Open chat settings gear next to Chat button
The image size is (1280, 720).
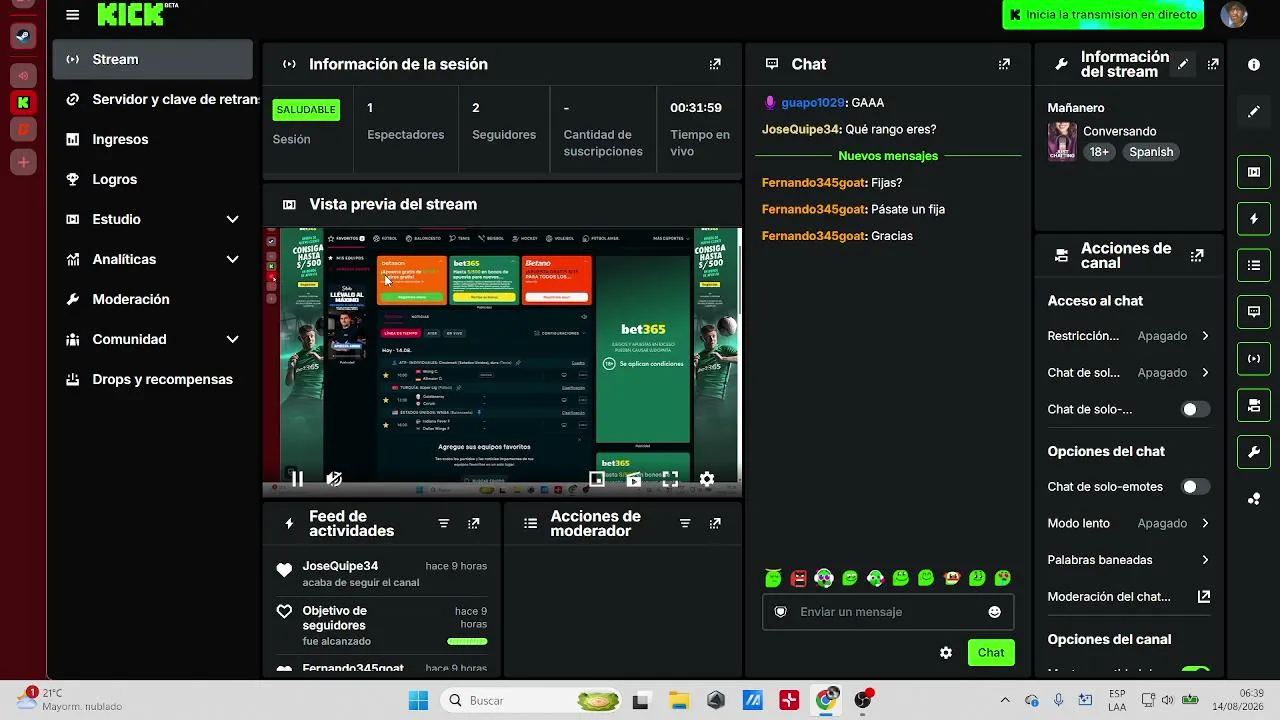click(x=946, y=653)
